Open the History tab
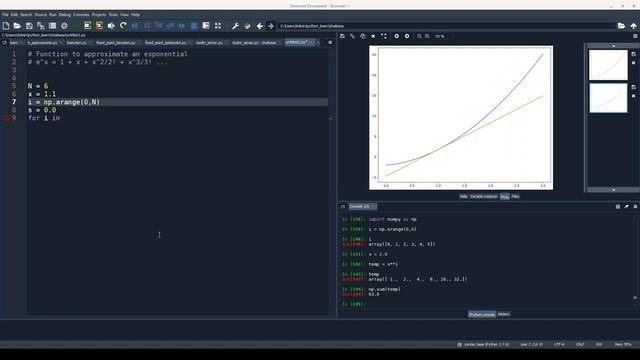 point(504,314)
